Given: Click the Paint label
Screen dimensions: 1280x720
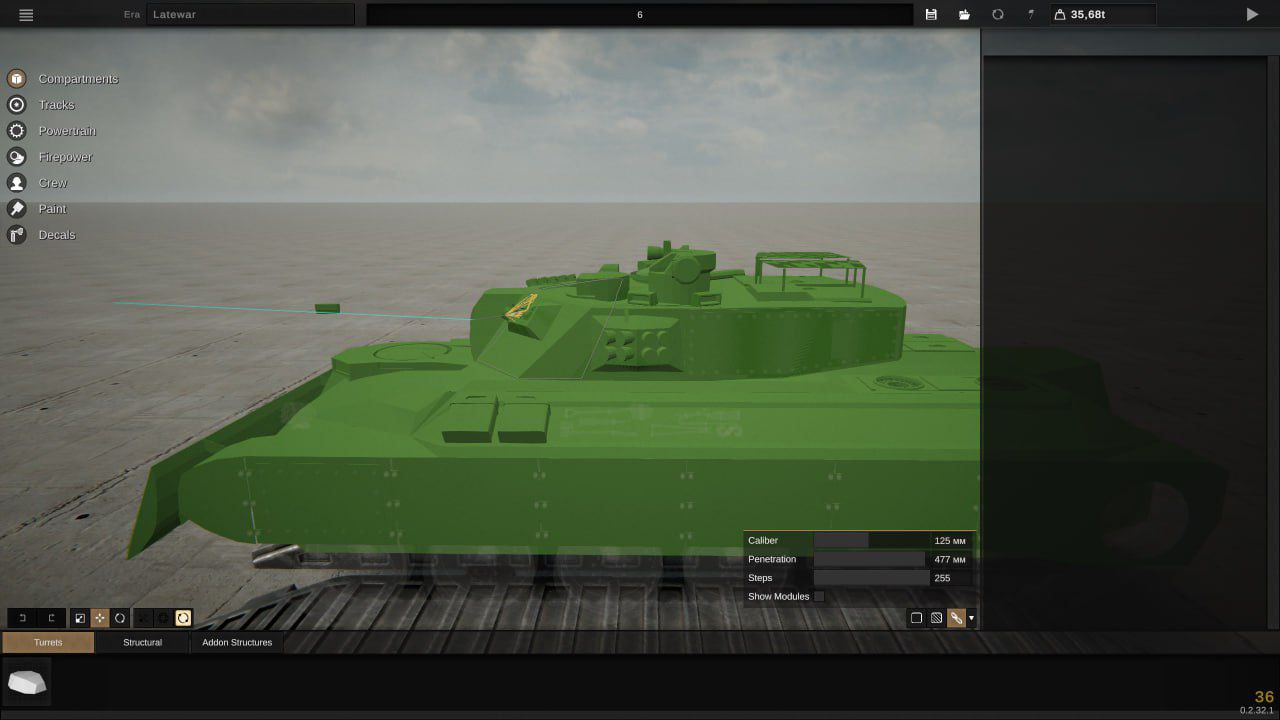Looking at the screenshot, I should point(52,209).
